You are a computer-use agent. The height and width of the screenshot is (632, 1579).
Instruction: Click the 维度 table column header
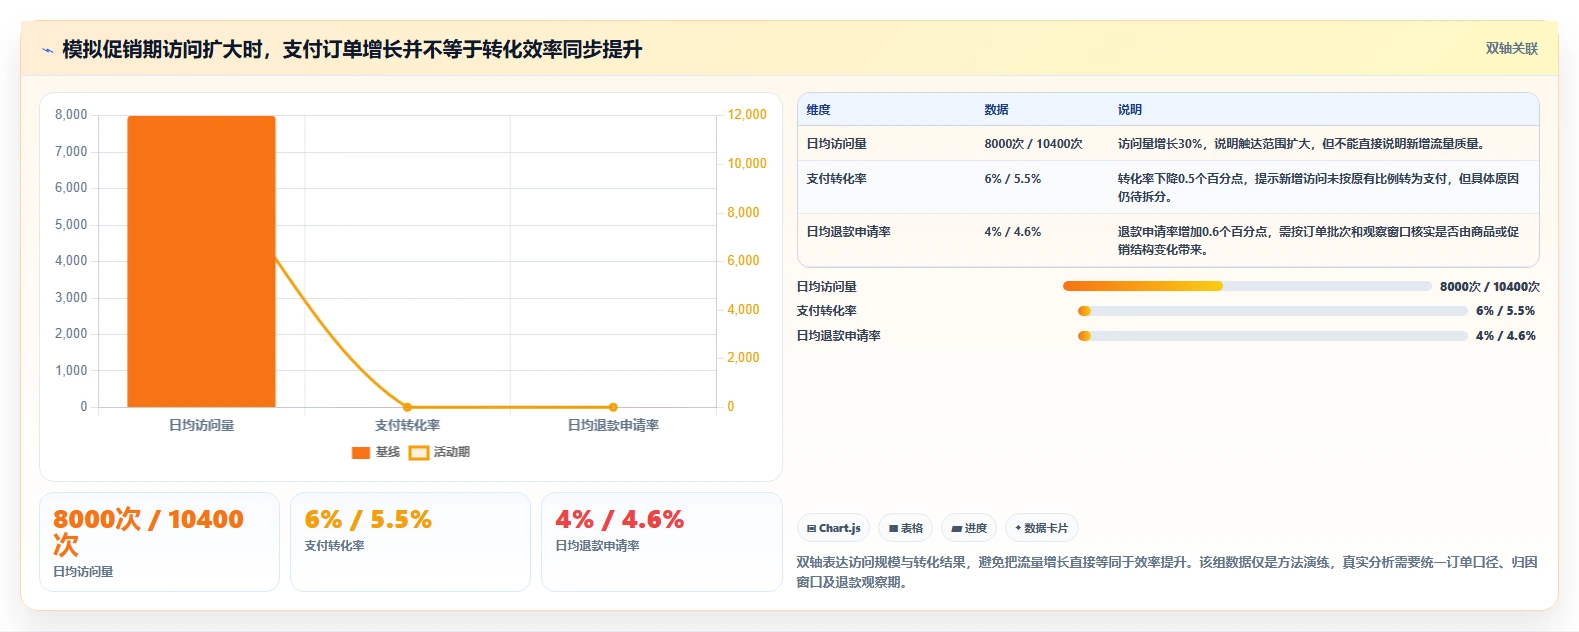[818, 110]
